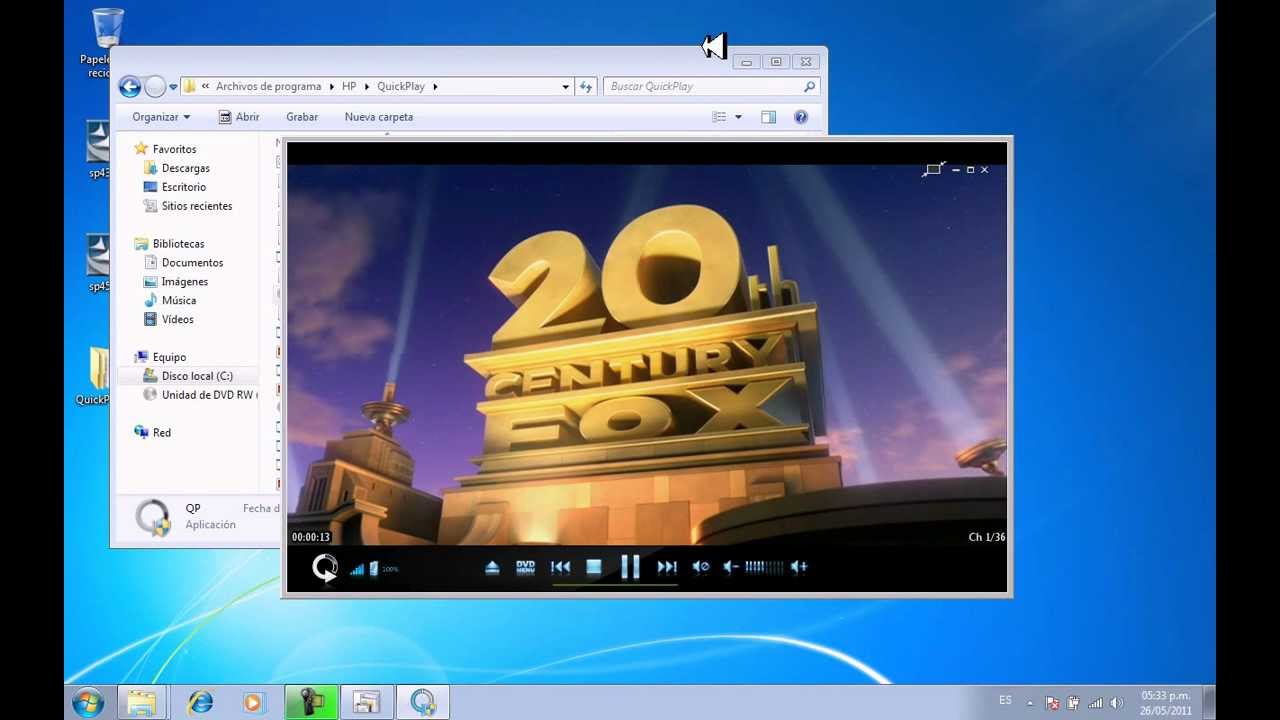The image size is (1280, 720).
Task: Expand arrow after HP in breadcrumb
Action: pos(366,87)
